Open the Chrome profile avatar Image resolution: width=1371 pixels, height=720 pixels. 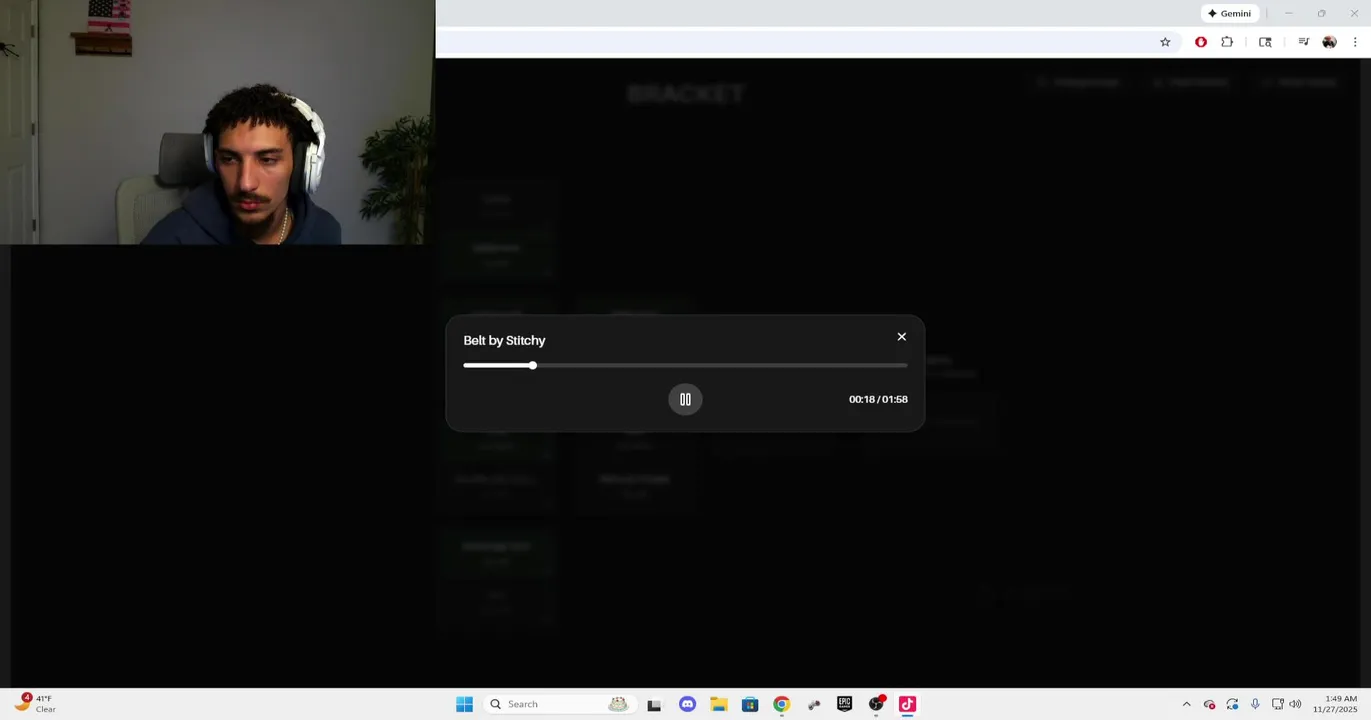(x=1329, y=42)
